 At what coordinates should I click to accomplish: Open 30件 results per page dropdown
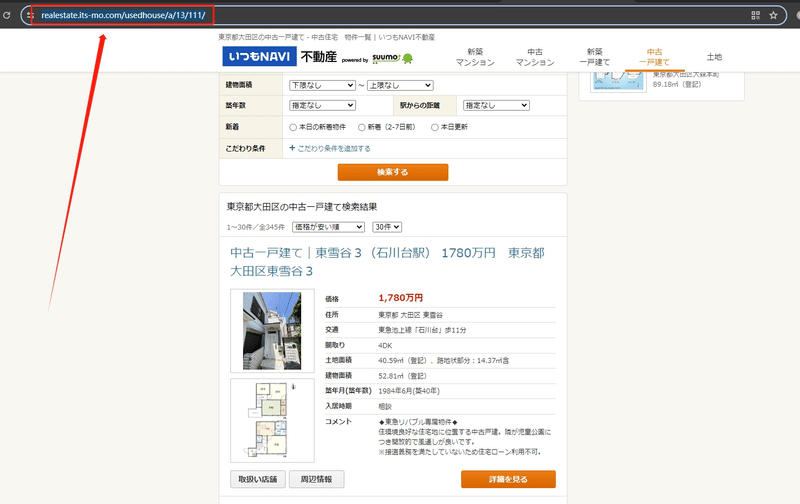click(x=387, y=227)
